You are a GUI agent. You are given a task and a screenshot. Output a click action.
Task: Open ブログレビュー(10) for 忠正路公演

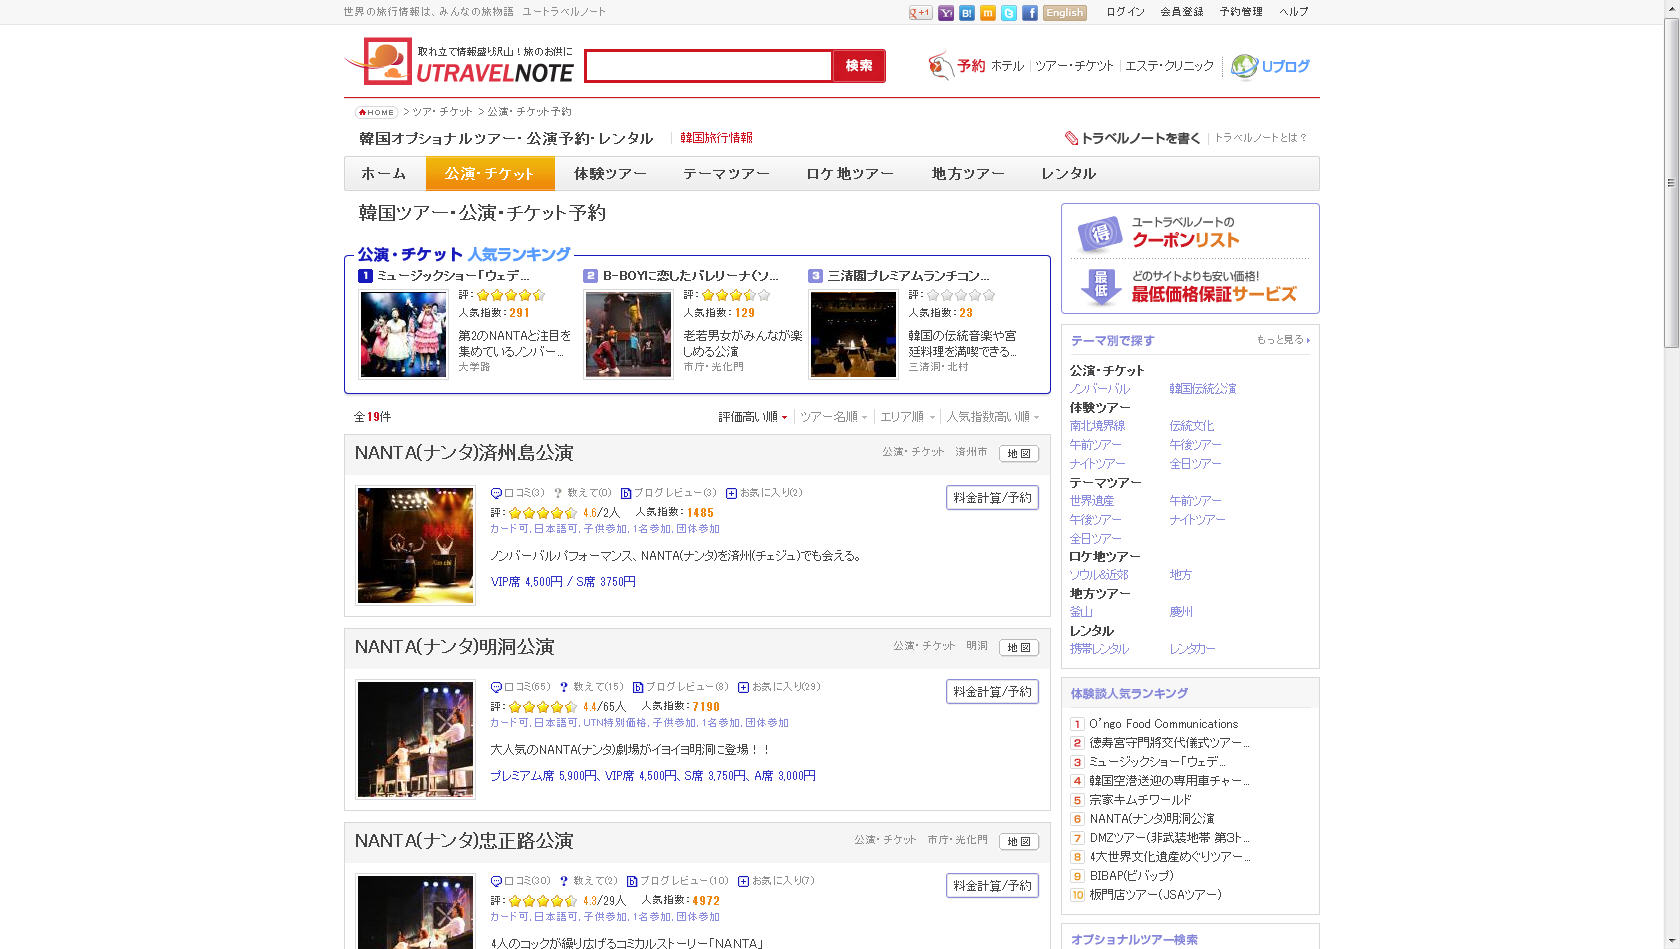pos(677,881)
